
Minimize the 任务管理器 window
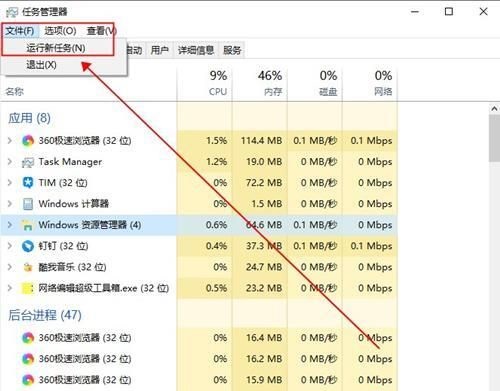point(415,12)
